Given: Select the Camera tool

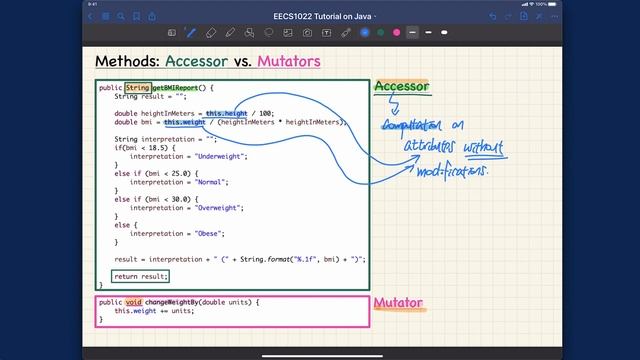Looking at the screenshot, I should click(307, 33).
